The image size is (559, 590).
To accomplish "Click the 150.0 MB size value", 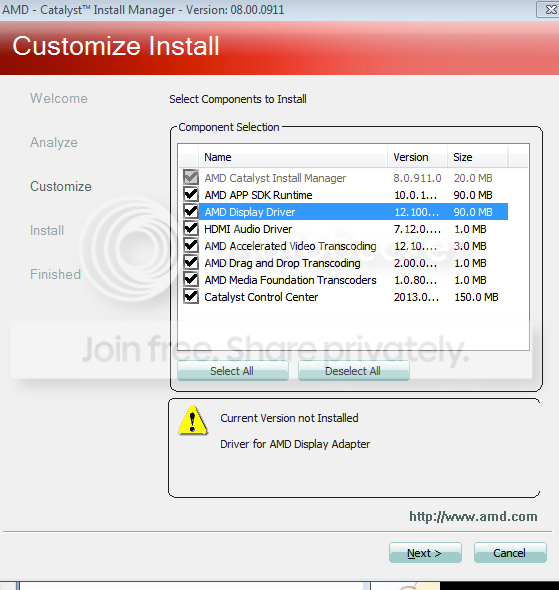I will pos(476,297).
